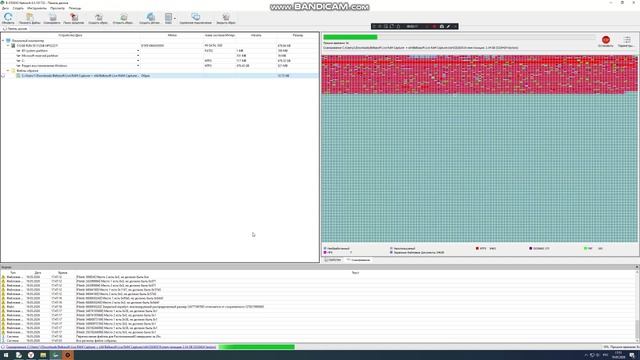Click the file system column header
640x360 pixels.
click(x=220, y=36)
